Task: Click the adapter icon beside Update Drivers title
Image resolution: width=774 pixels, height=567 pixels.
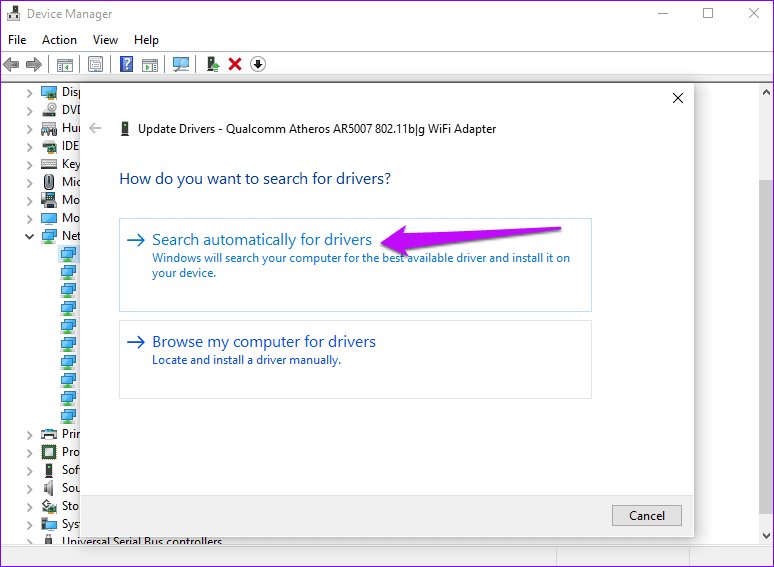Action: coord(125,129)
